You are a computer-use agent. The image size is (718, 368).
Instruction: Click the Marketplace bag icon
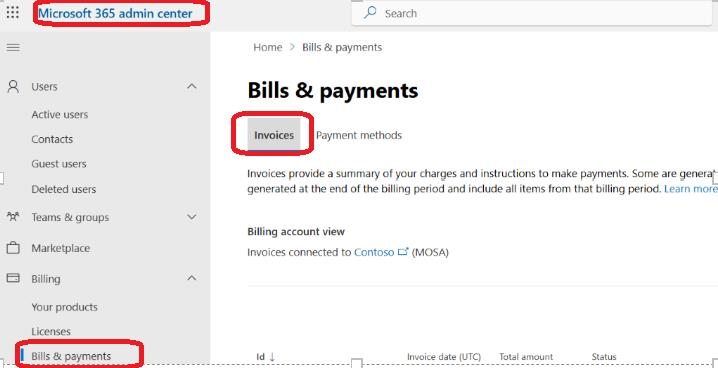tap(13, 248)
